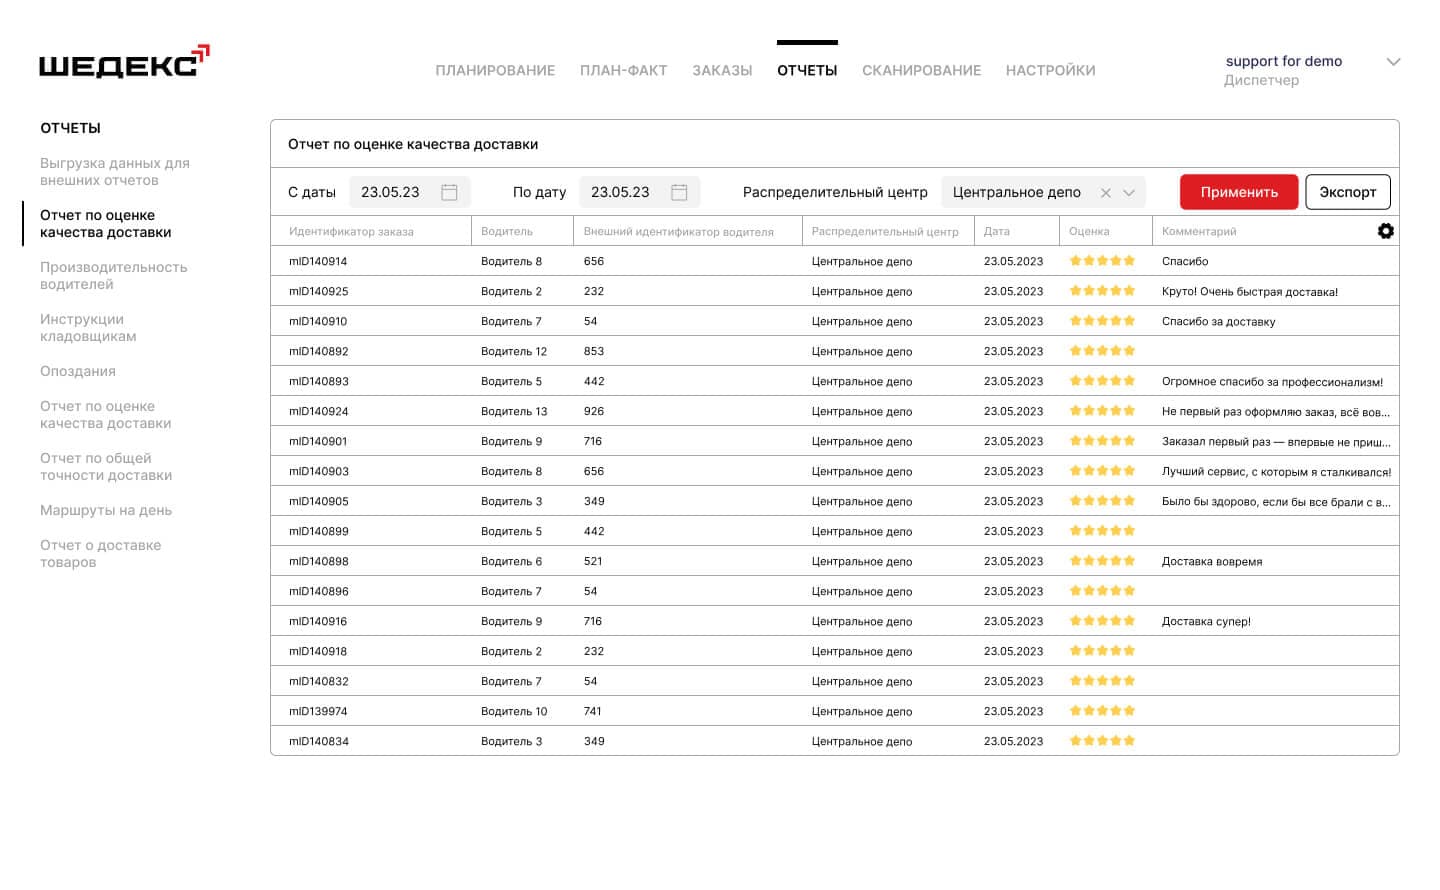
Task: Click 'Водитель 10' cell
Action: [x=514, y=711]
